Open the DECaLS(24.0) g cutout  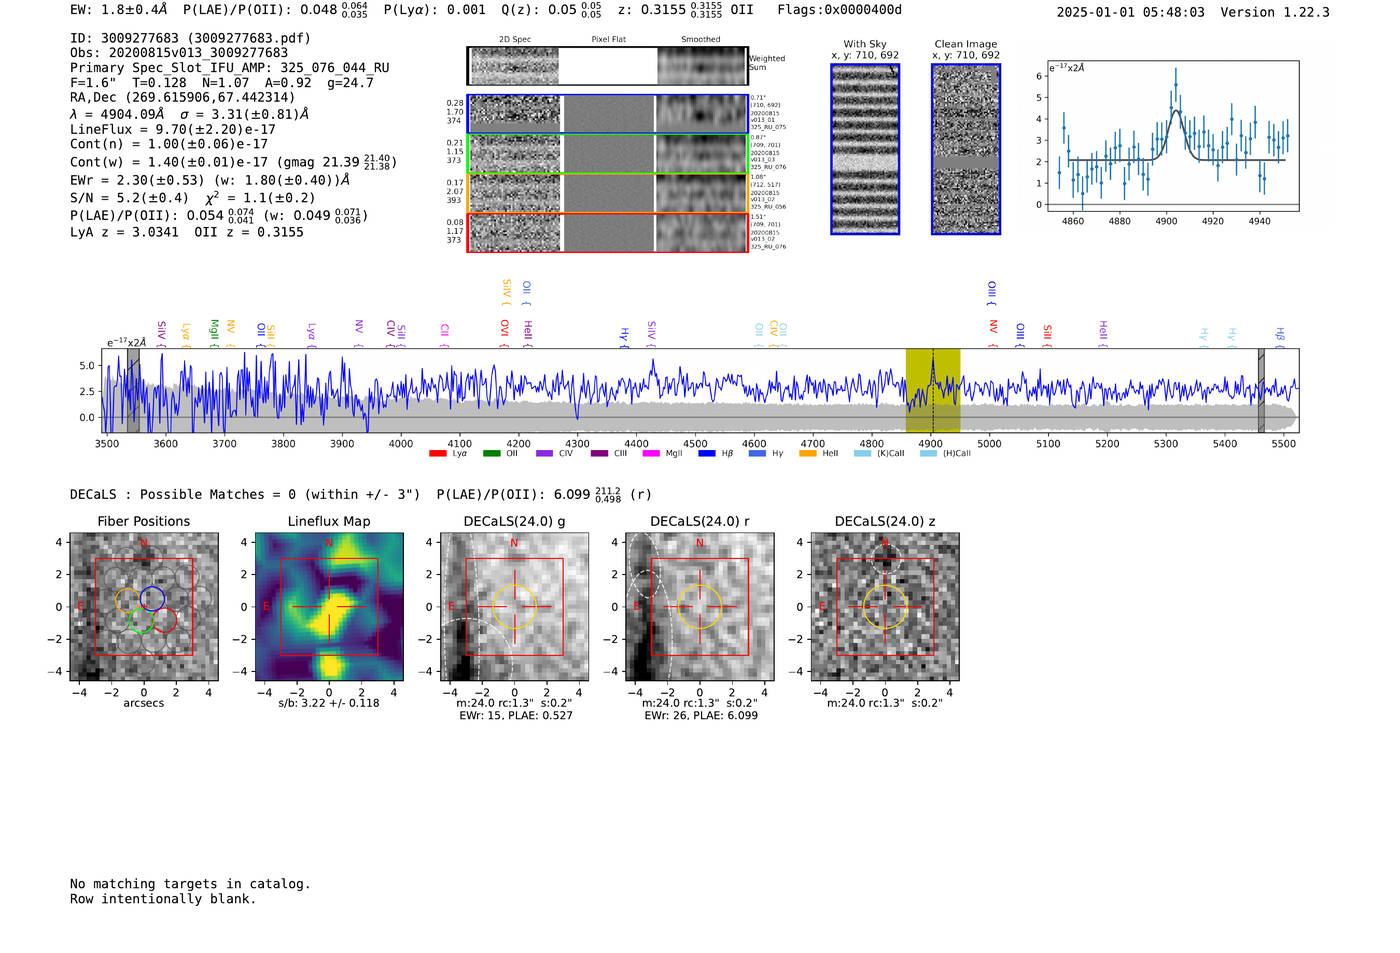[515, 607]
